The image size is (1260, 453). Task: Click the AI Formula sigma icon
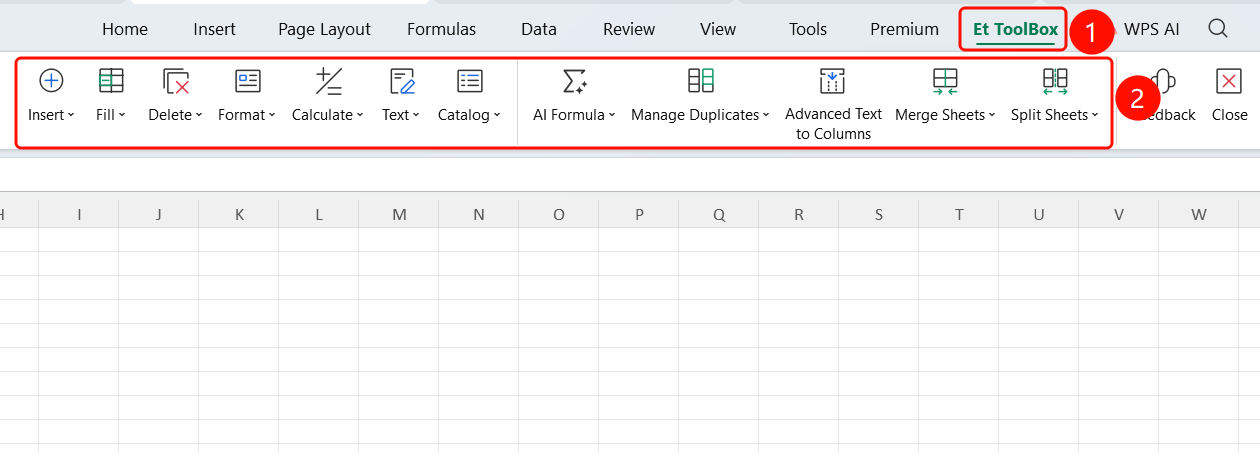point(574,81)
